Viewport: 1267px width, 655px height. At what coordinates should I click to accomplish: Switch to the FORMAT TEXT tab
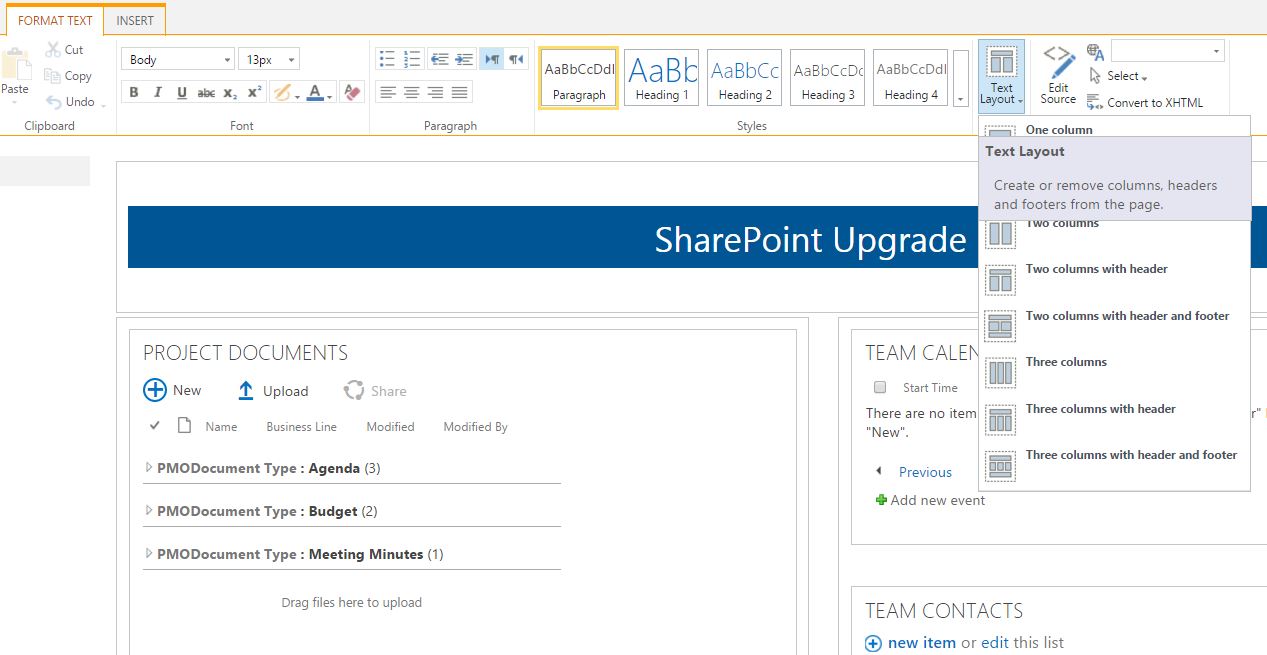55,20
